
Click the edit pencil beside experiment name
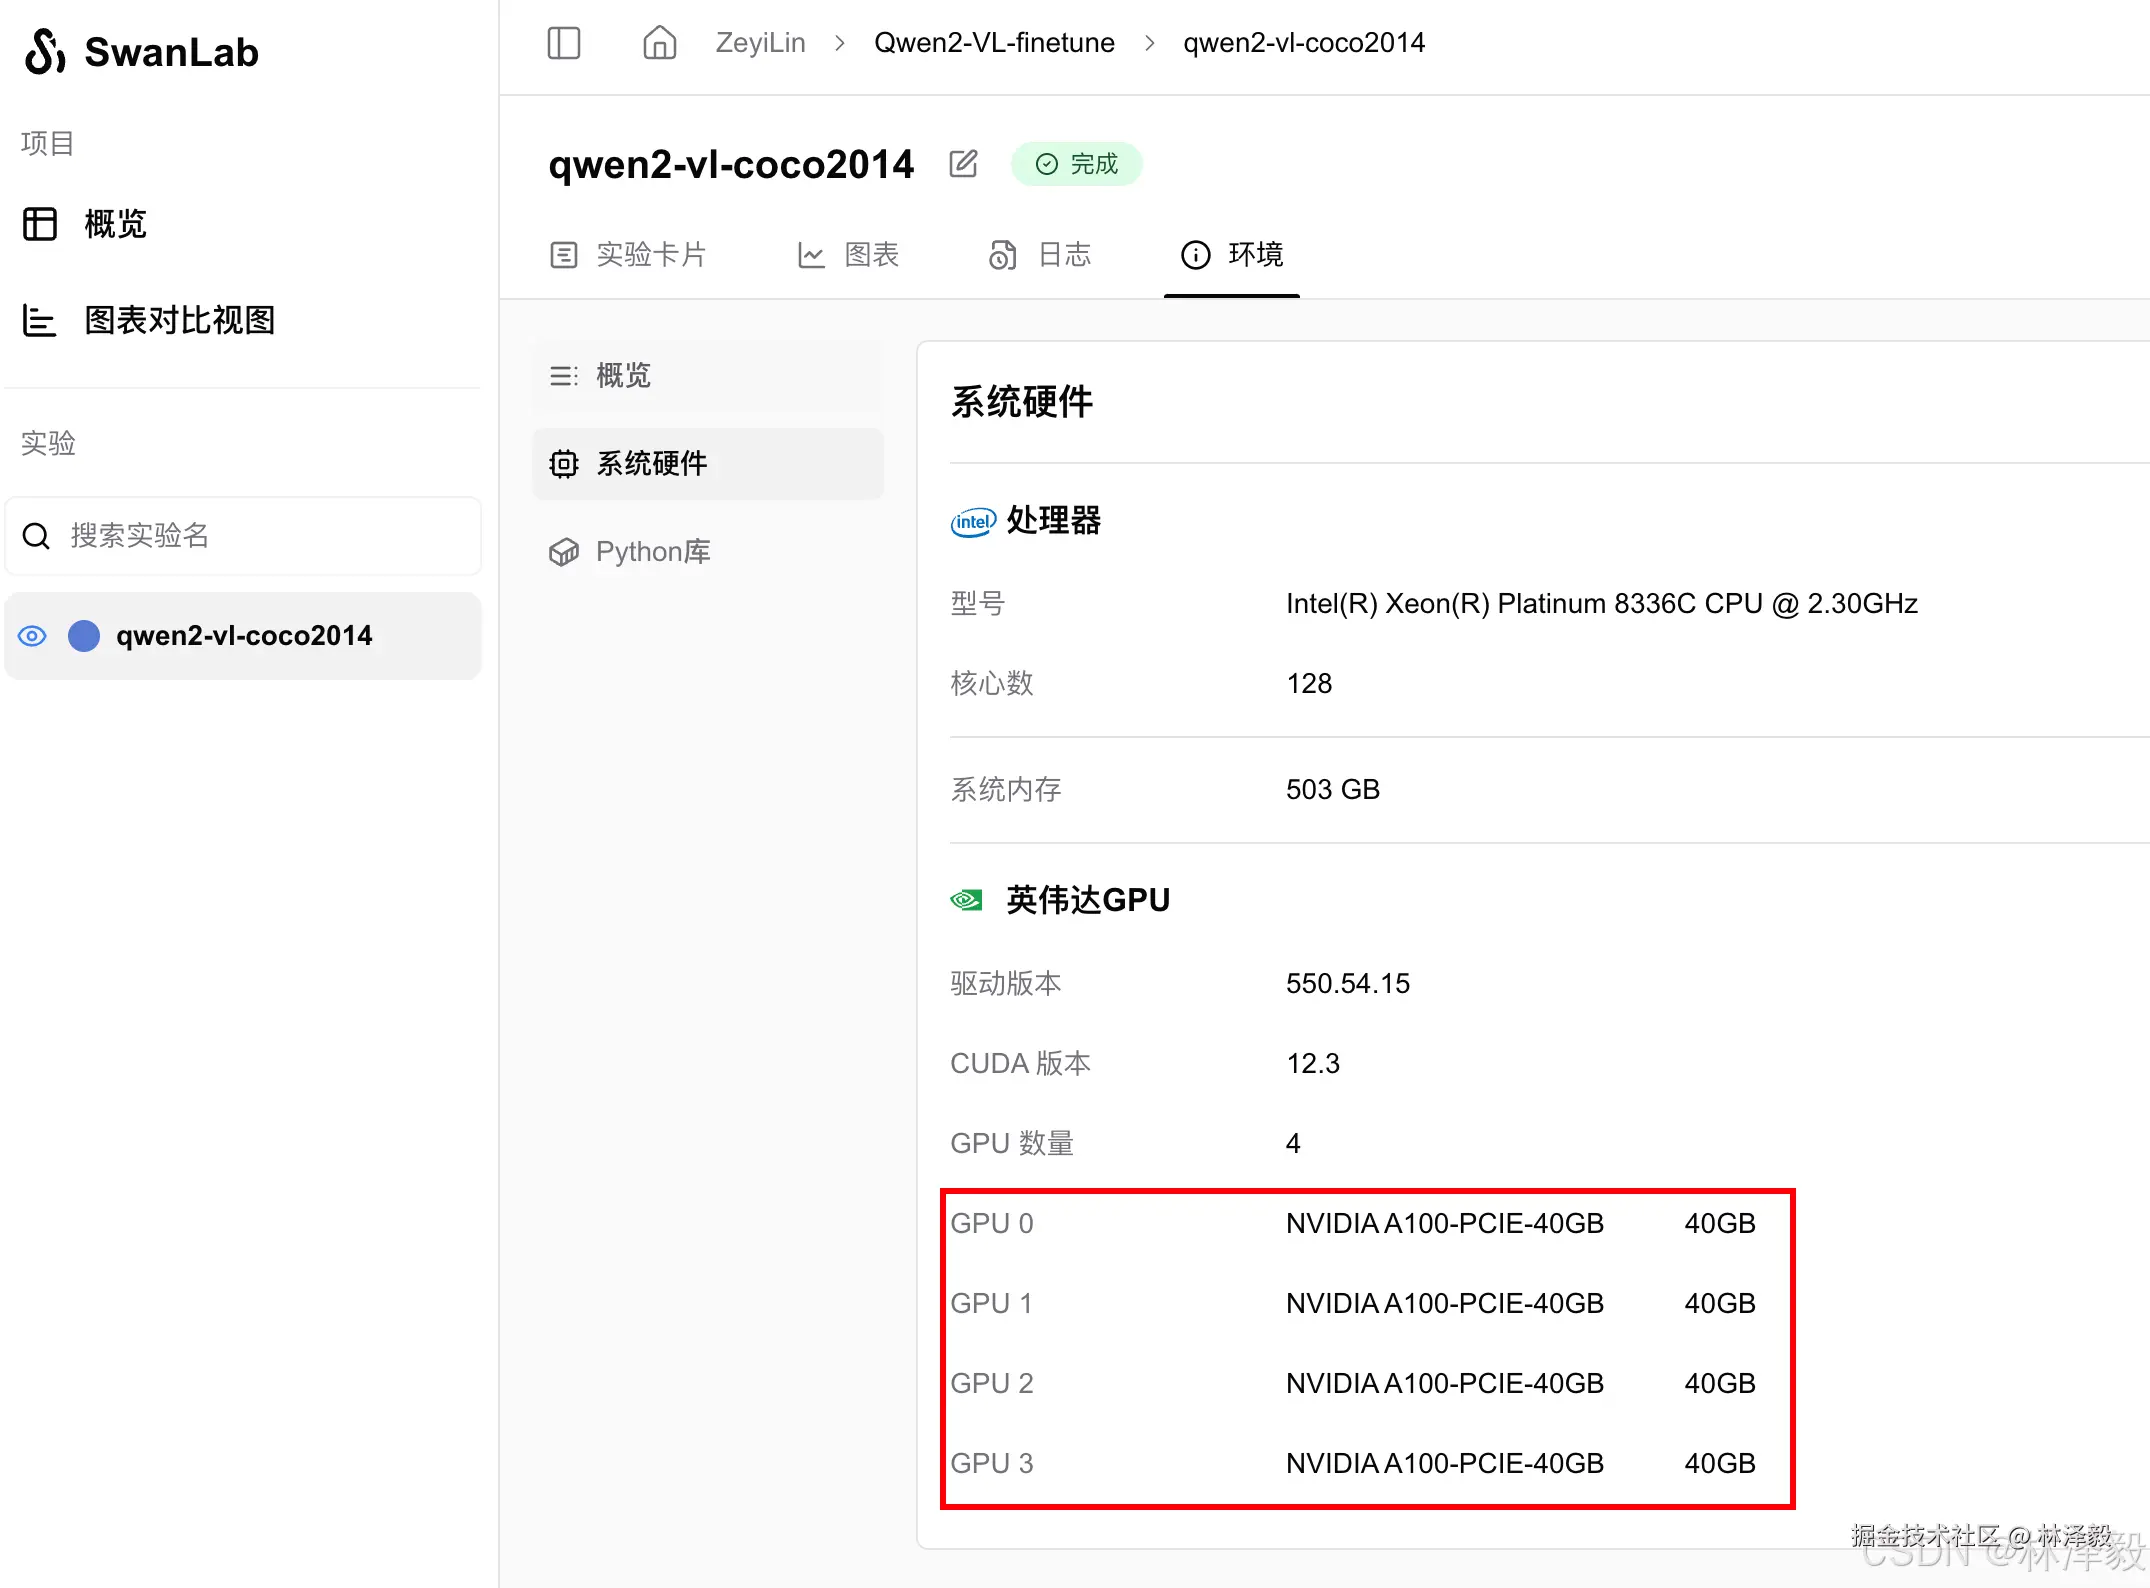pyautogui.click(x=963, y=164)
